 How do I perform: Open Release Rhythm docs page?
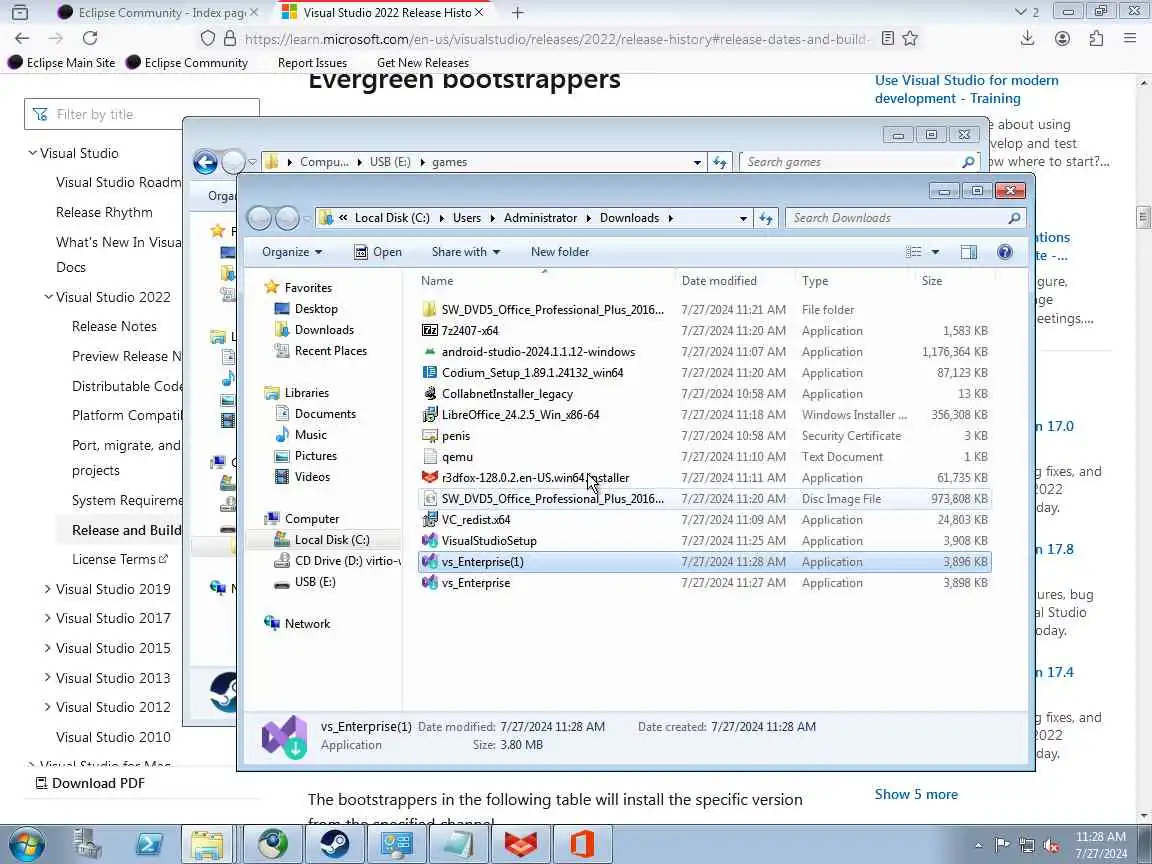pyautogui.click(x=104, y=212)
